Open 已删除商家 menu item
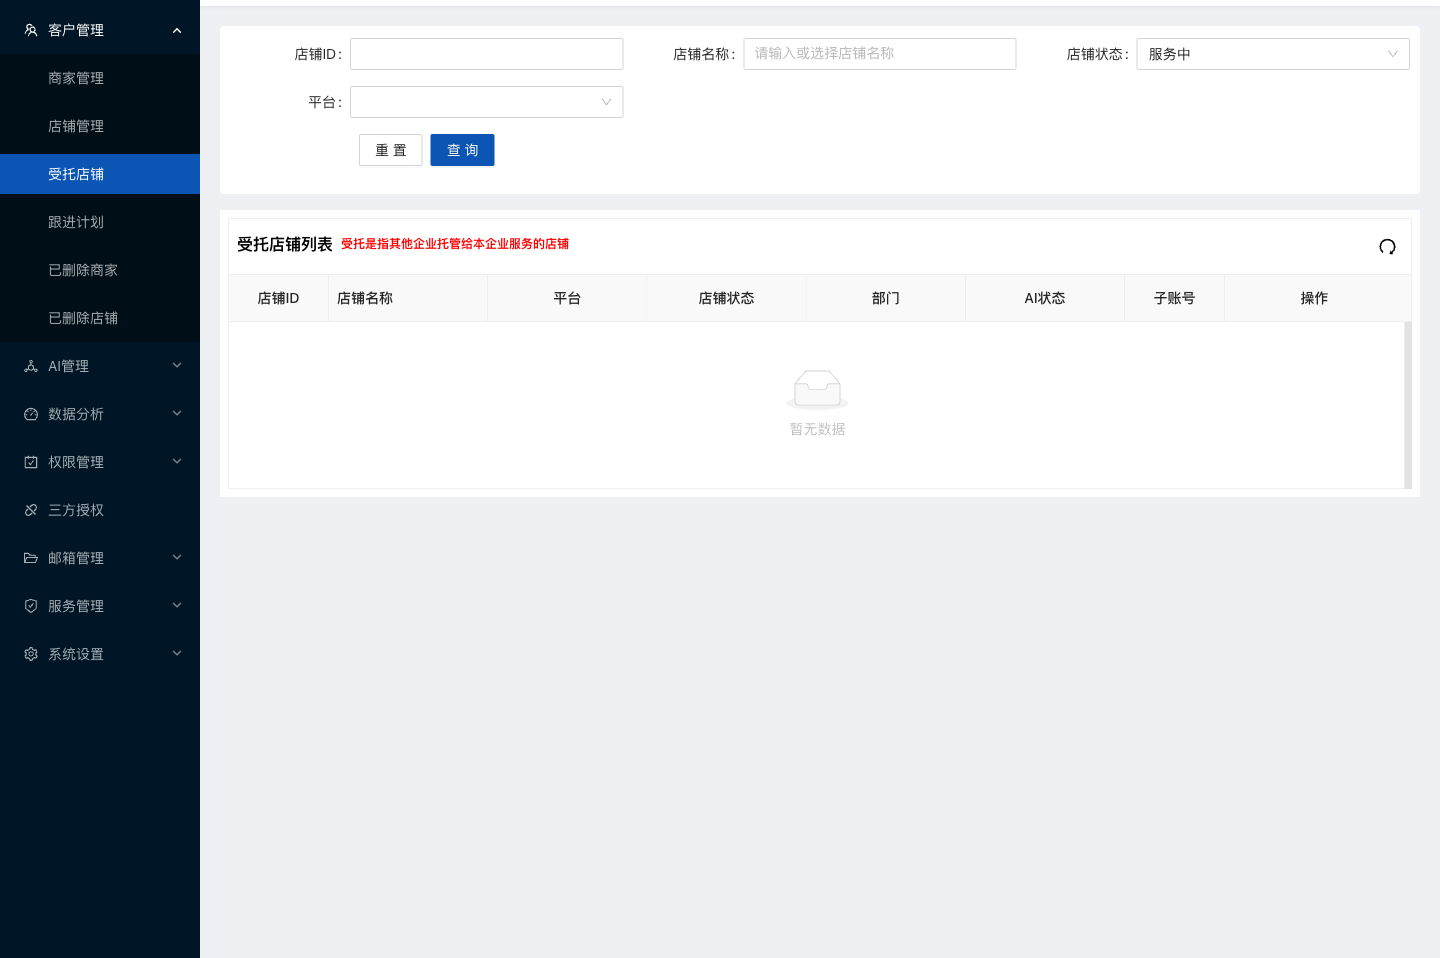Image resolution: width=1440 pixels, height=958 pixels. (100, 270)
